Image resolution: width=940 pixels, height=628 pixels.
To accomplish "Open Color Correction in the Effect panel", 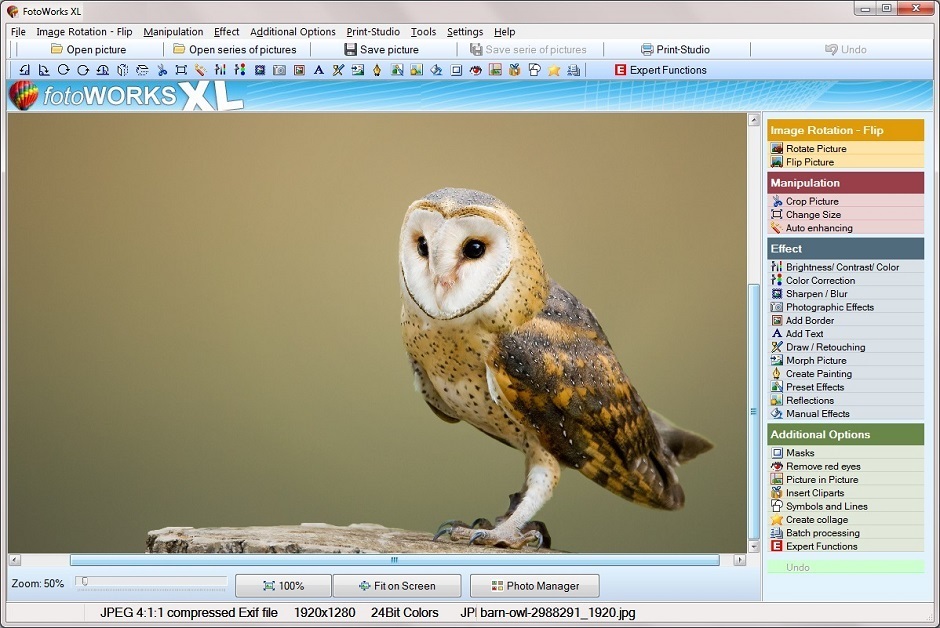I will [x=811, y=280].
